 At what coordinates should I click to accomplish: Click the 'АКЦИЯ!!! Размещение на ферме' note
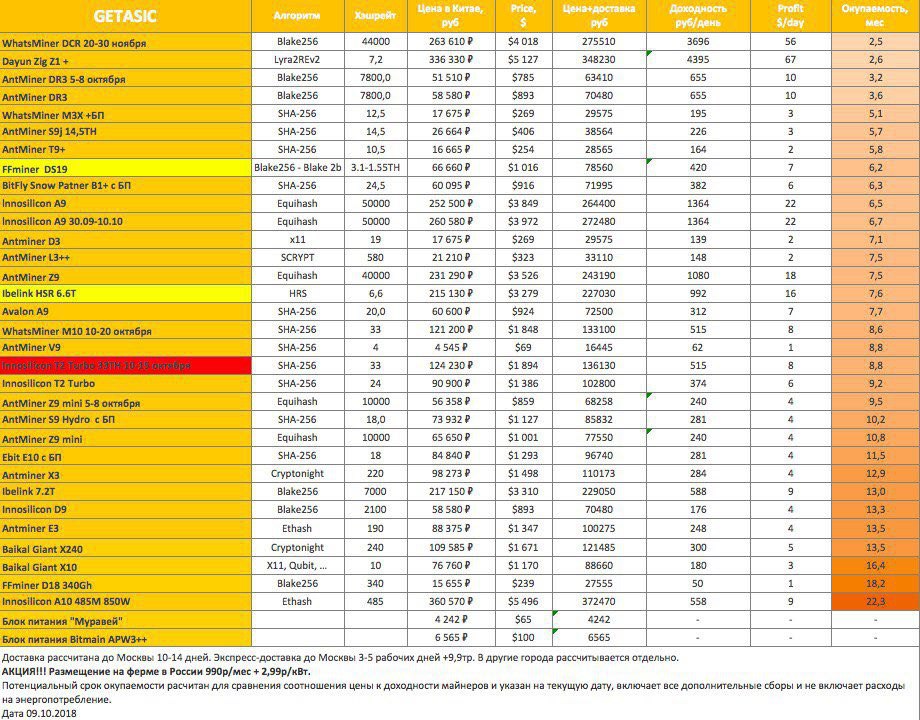tap(156, 672)
